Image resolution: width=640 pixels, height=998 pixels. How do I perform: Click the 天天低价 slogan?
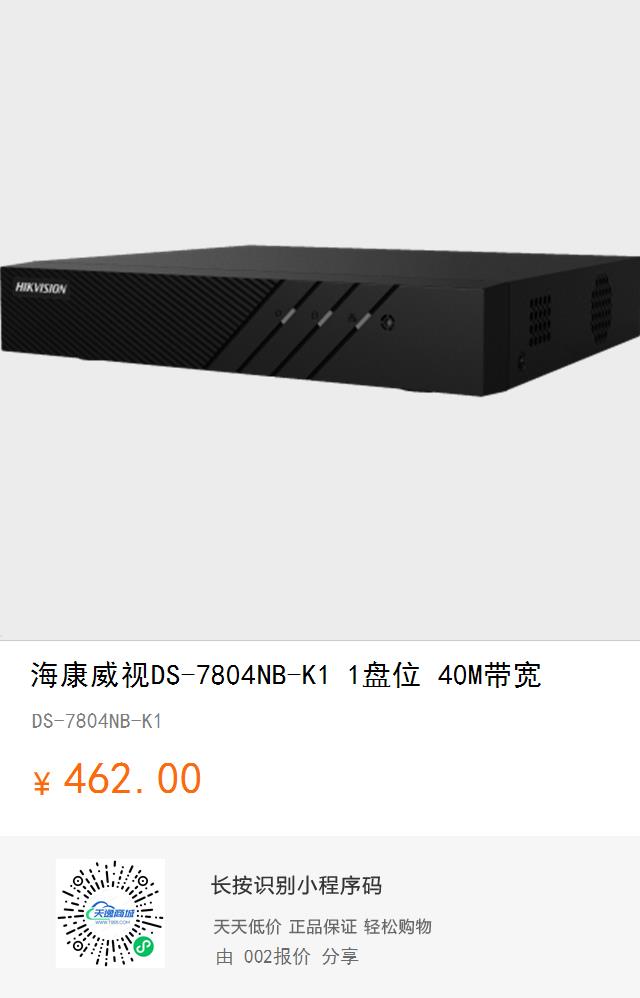coord(247,927)
